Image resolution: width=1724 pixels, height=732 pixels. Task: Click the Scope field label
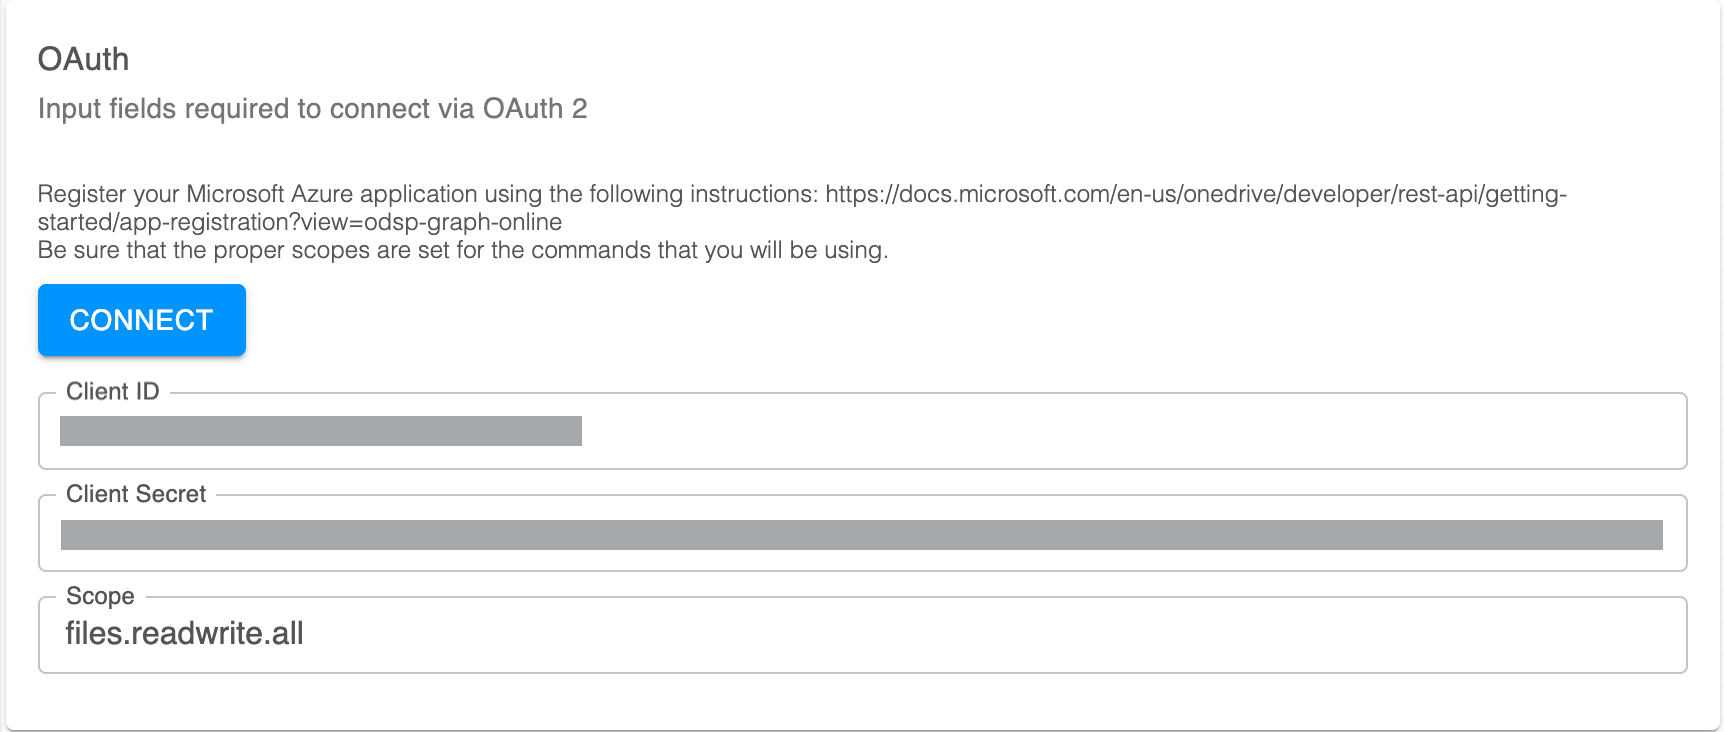[x=100, y=595]
